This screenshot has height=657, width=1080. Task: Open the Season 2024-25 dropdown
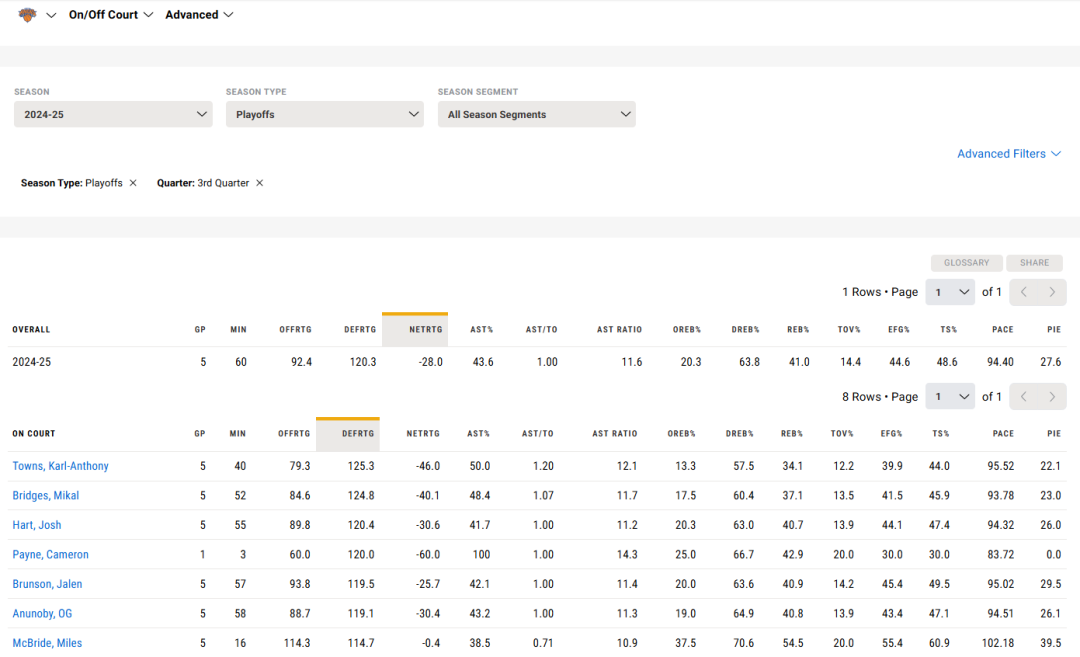click(113, 114)
